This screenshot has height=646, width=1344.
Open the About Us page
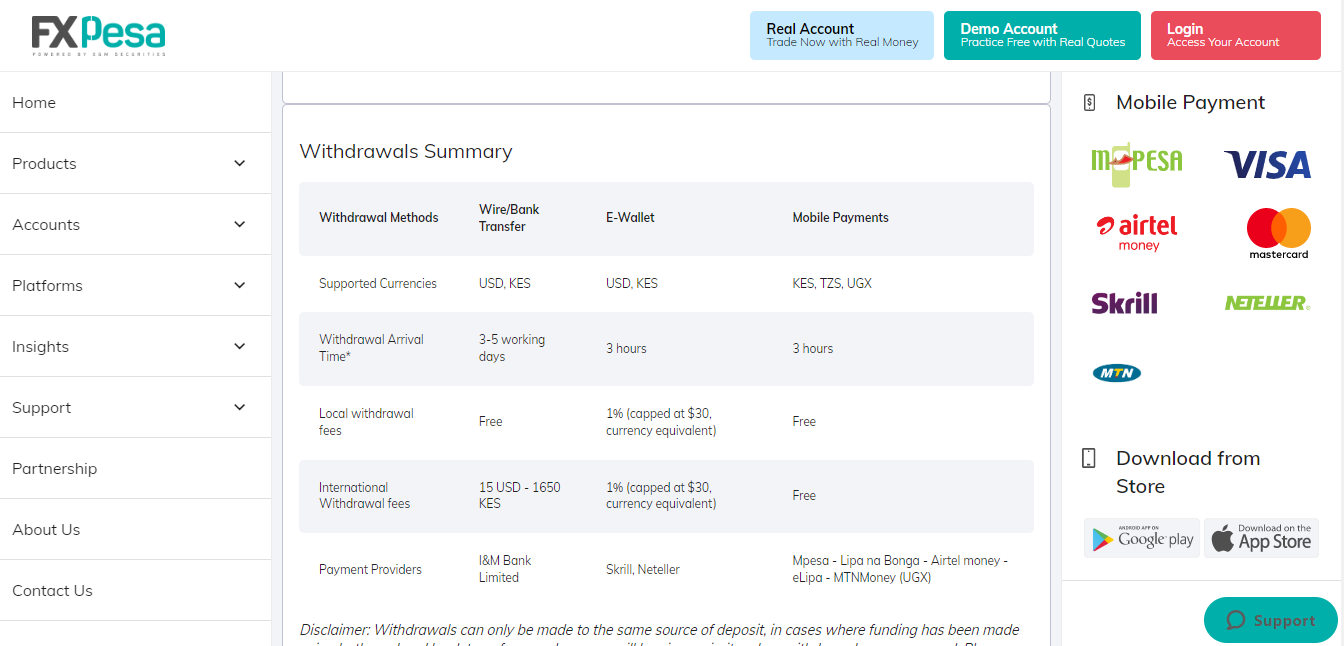[135, 529]
